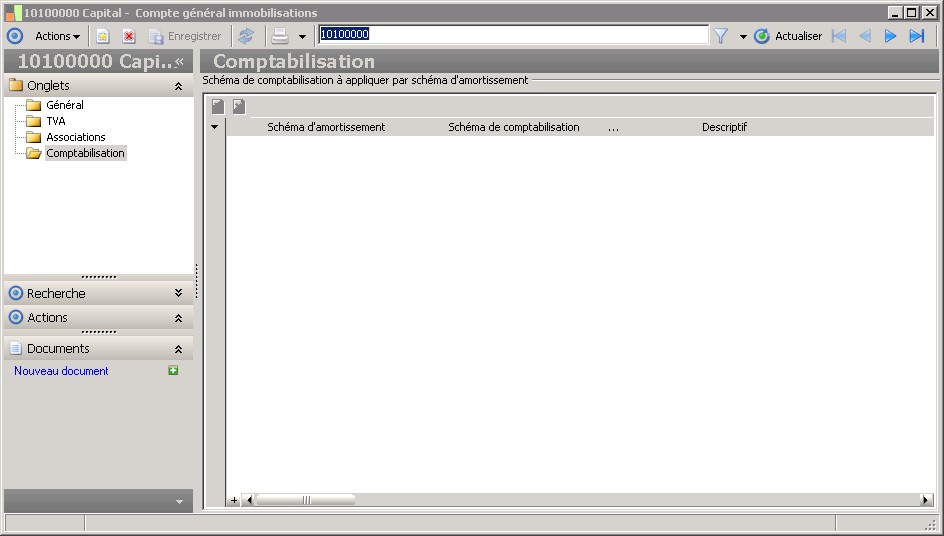Click the printer icon
The image size is (944, 536).
point(280,36)
